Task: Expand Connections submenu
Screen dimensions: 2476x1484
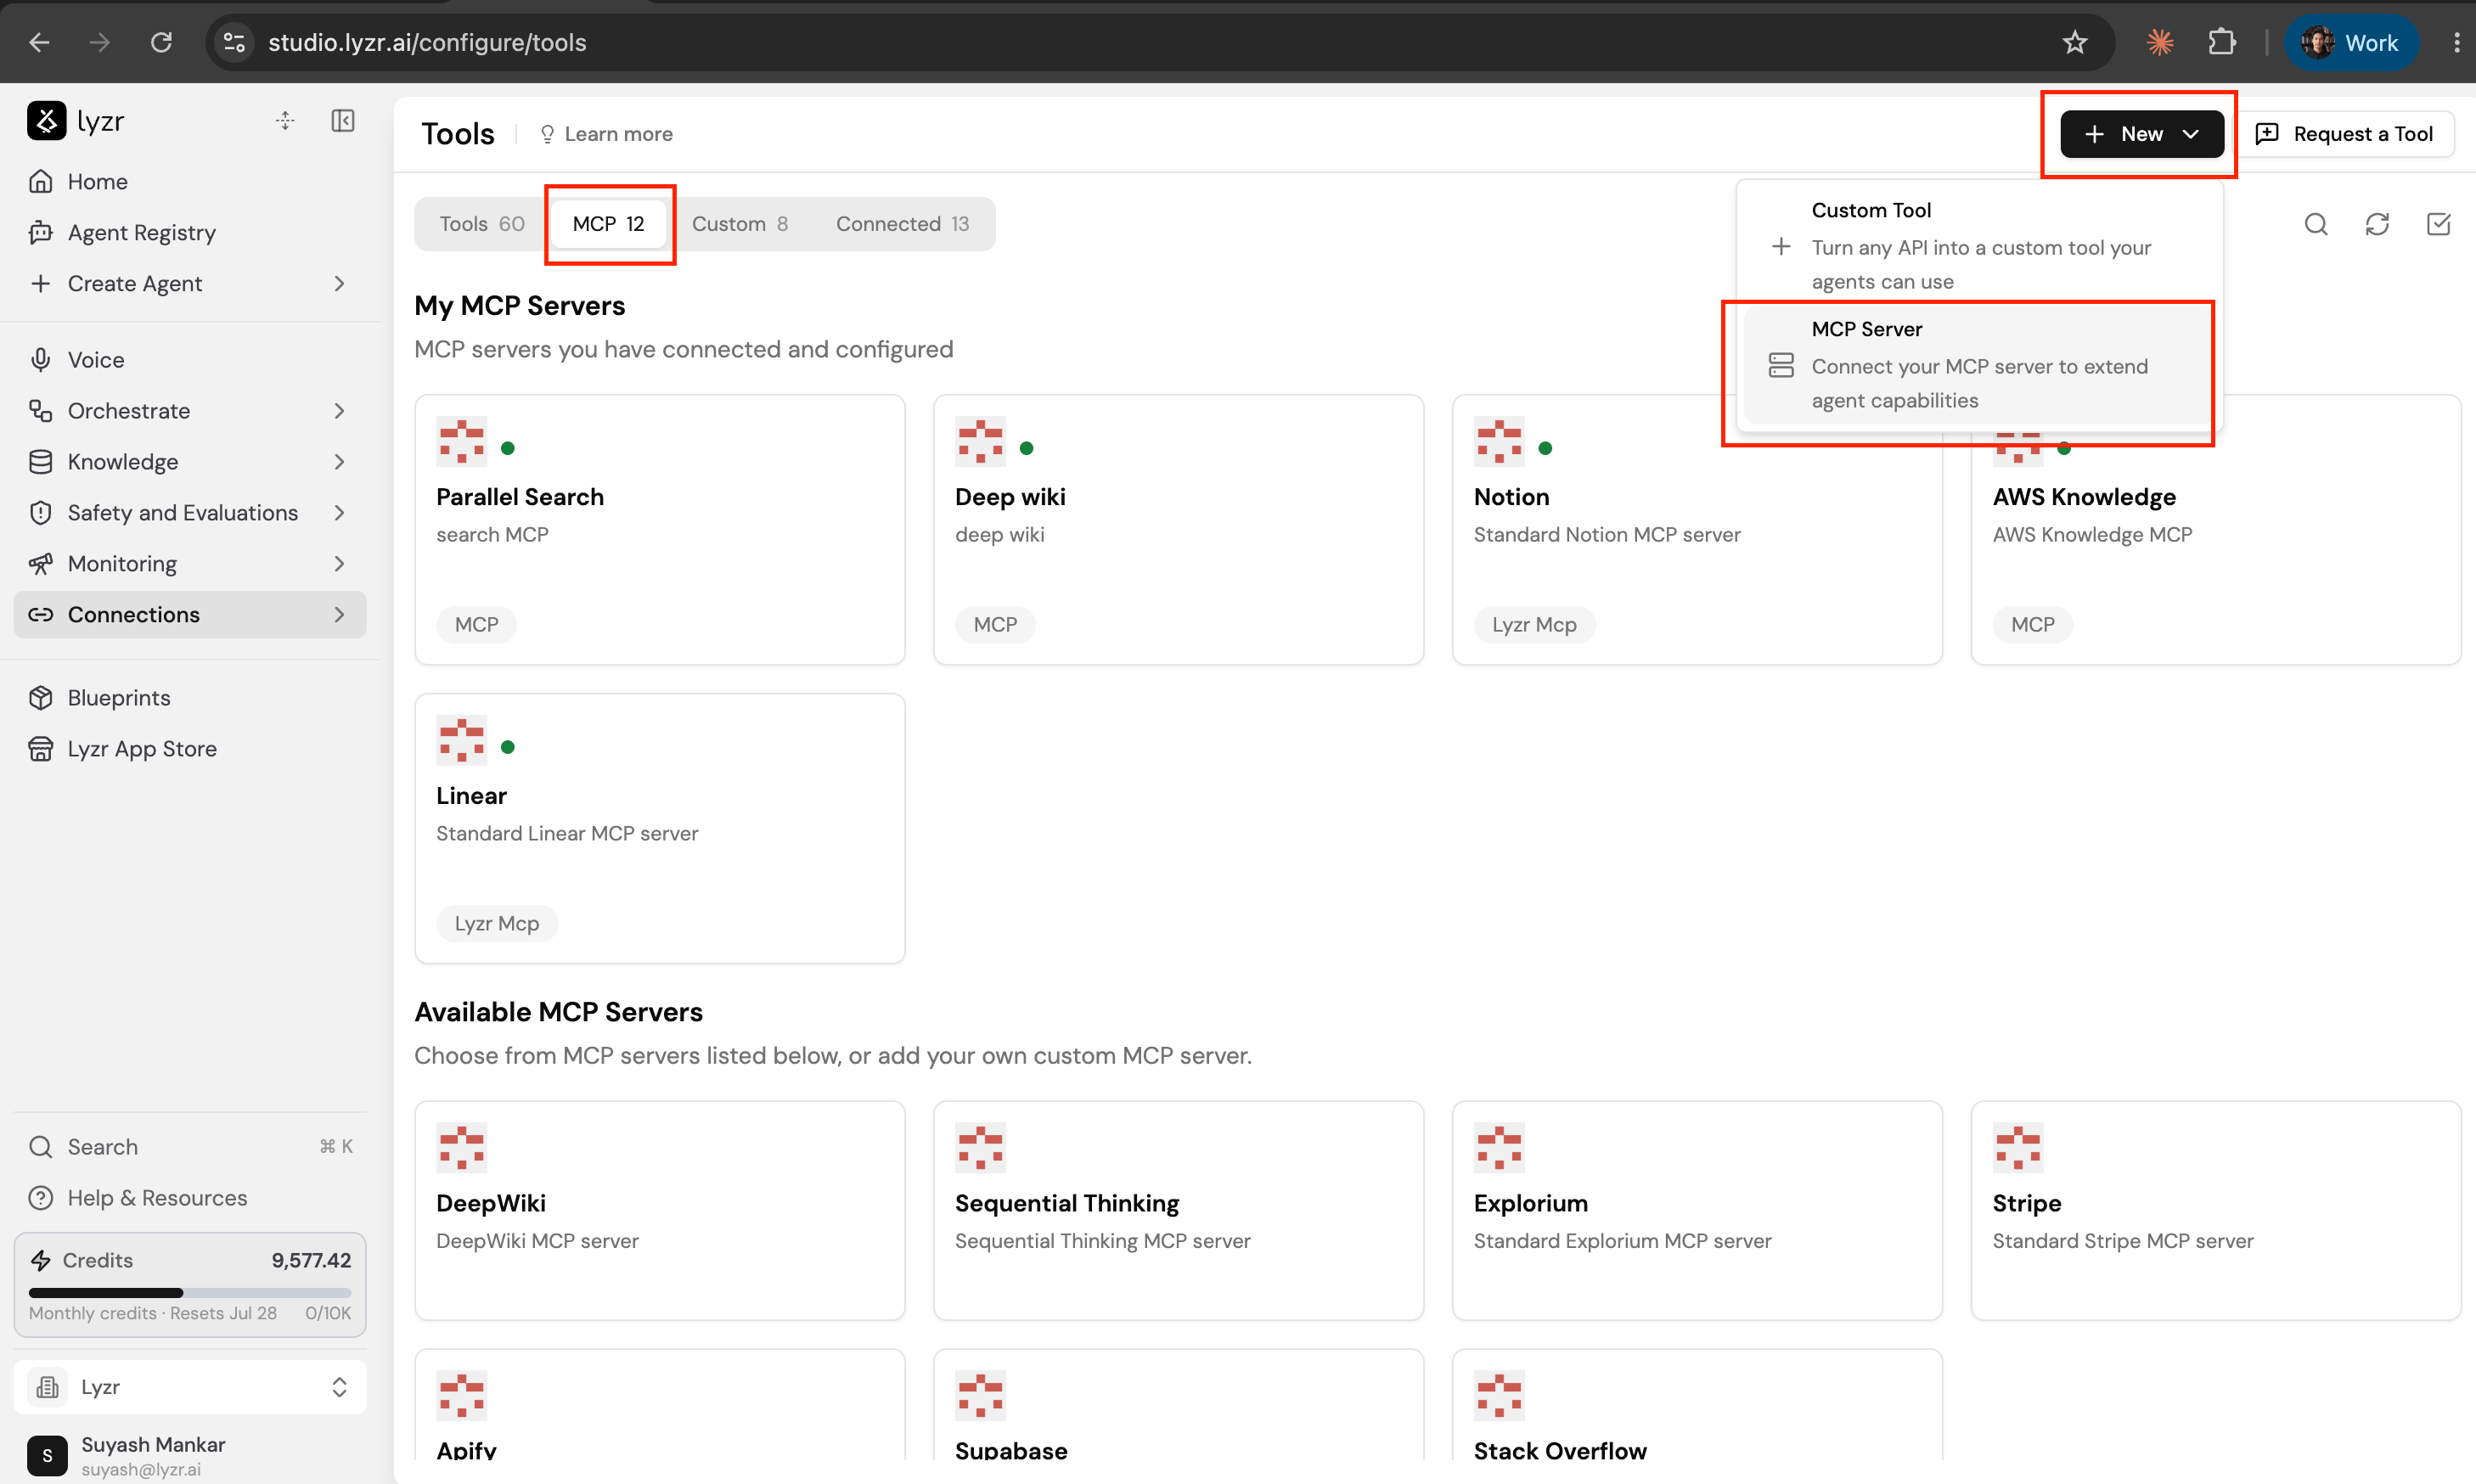Action: (x=339, y=614)
